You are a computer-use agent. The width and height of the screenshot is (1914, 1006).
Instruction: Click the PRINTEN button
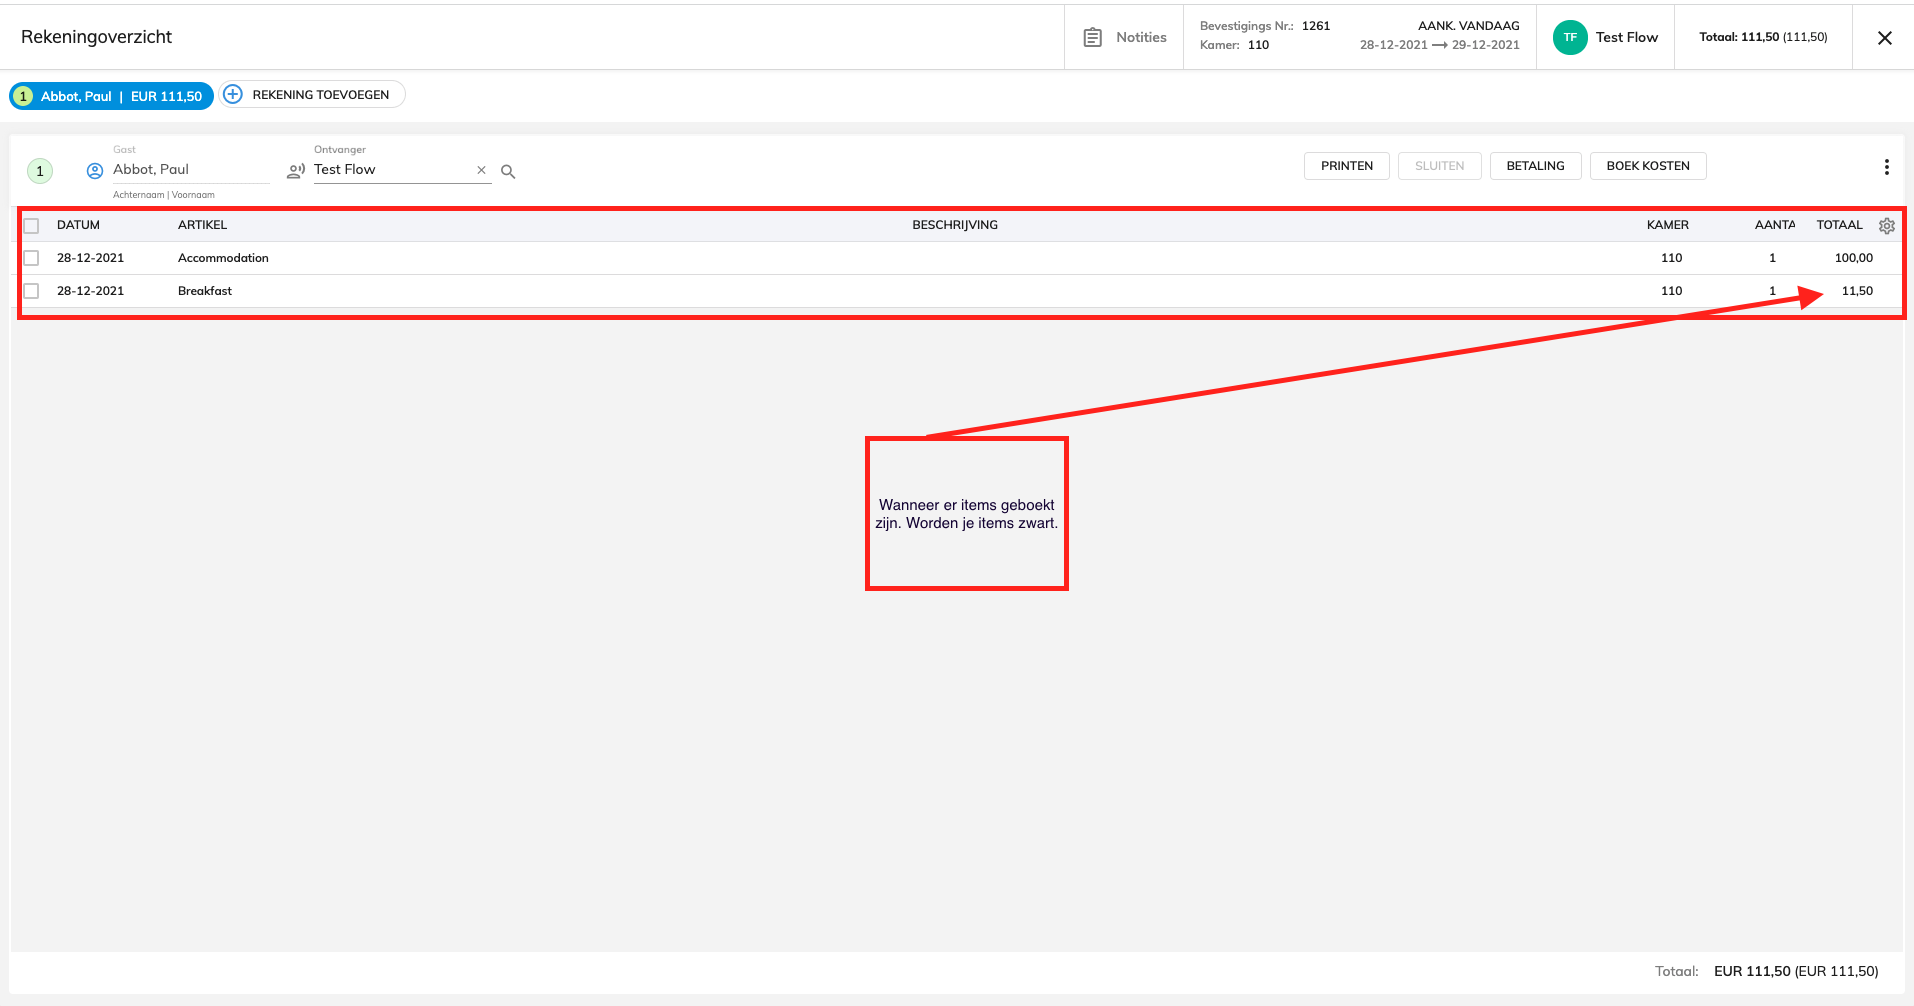click(x=1346, y=166)
